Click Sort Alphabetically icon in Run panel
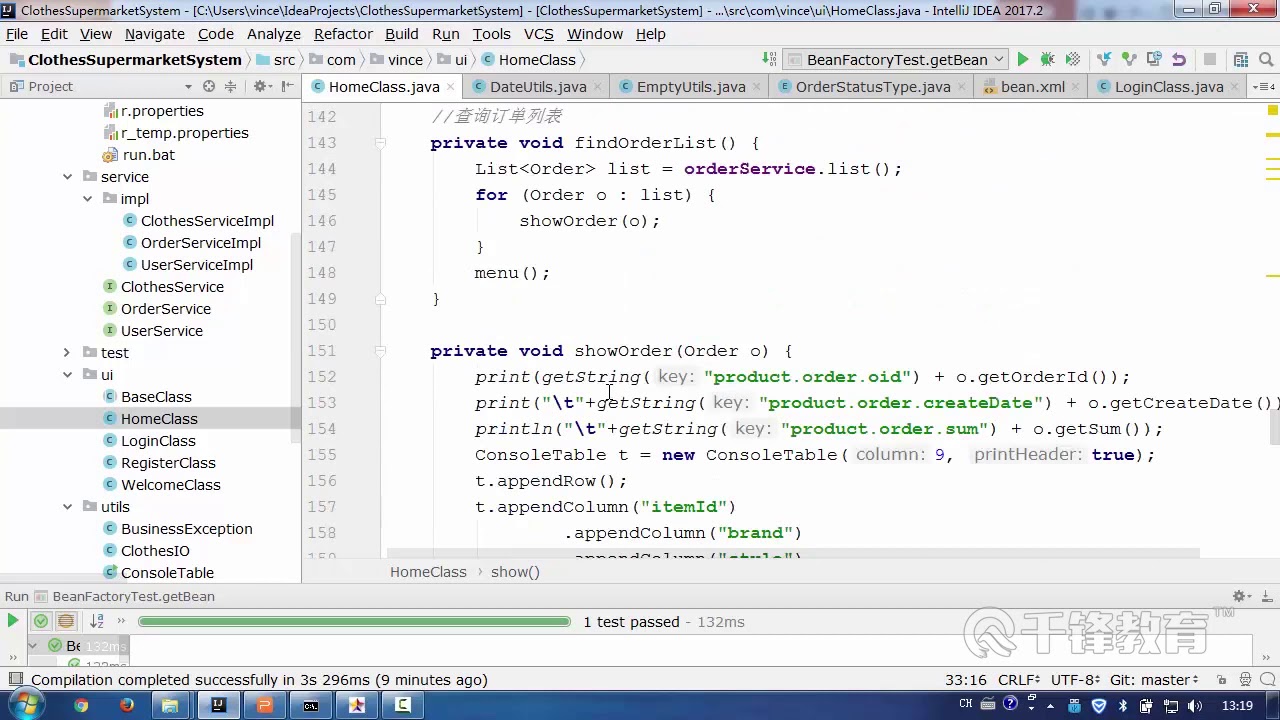Viewport: 1280px width, 720px height. [96, 621]
